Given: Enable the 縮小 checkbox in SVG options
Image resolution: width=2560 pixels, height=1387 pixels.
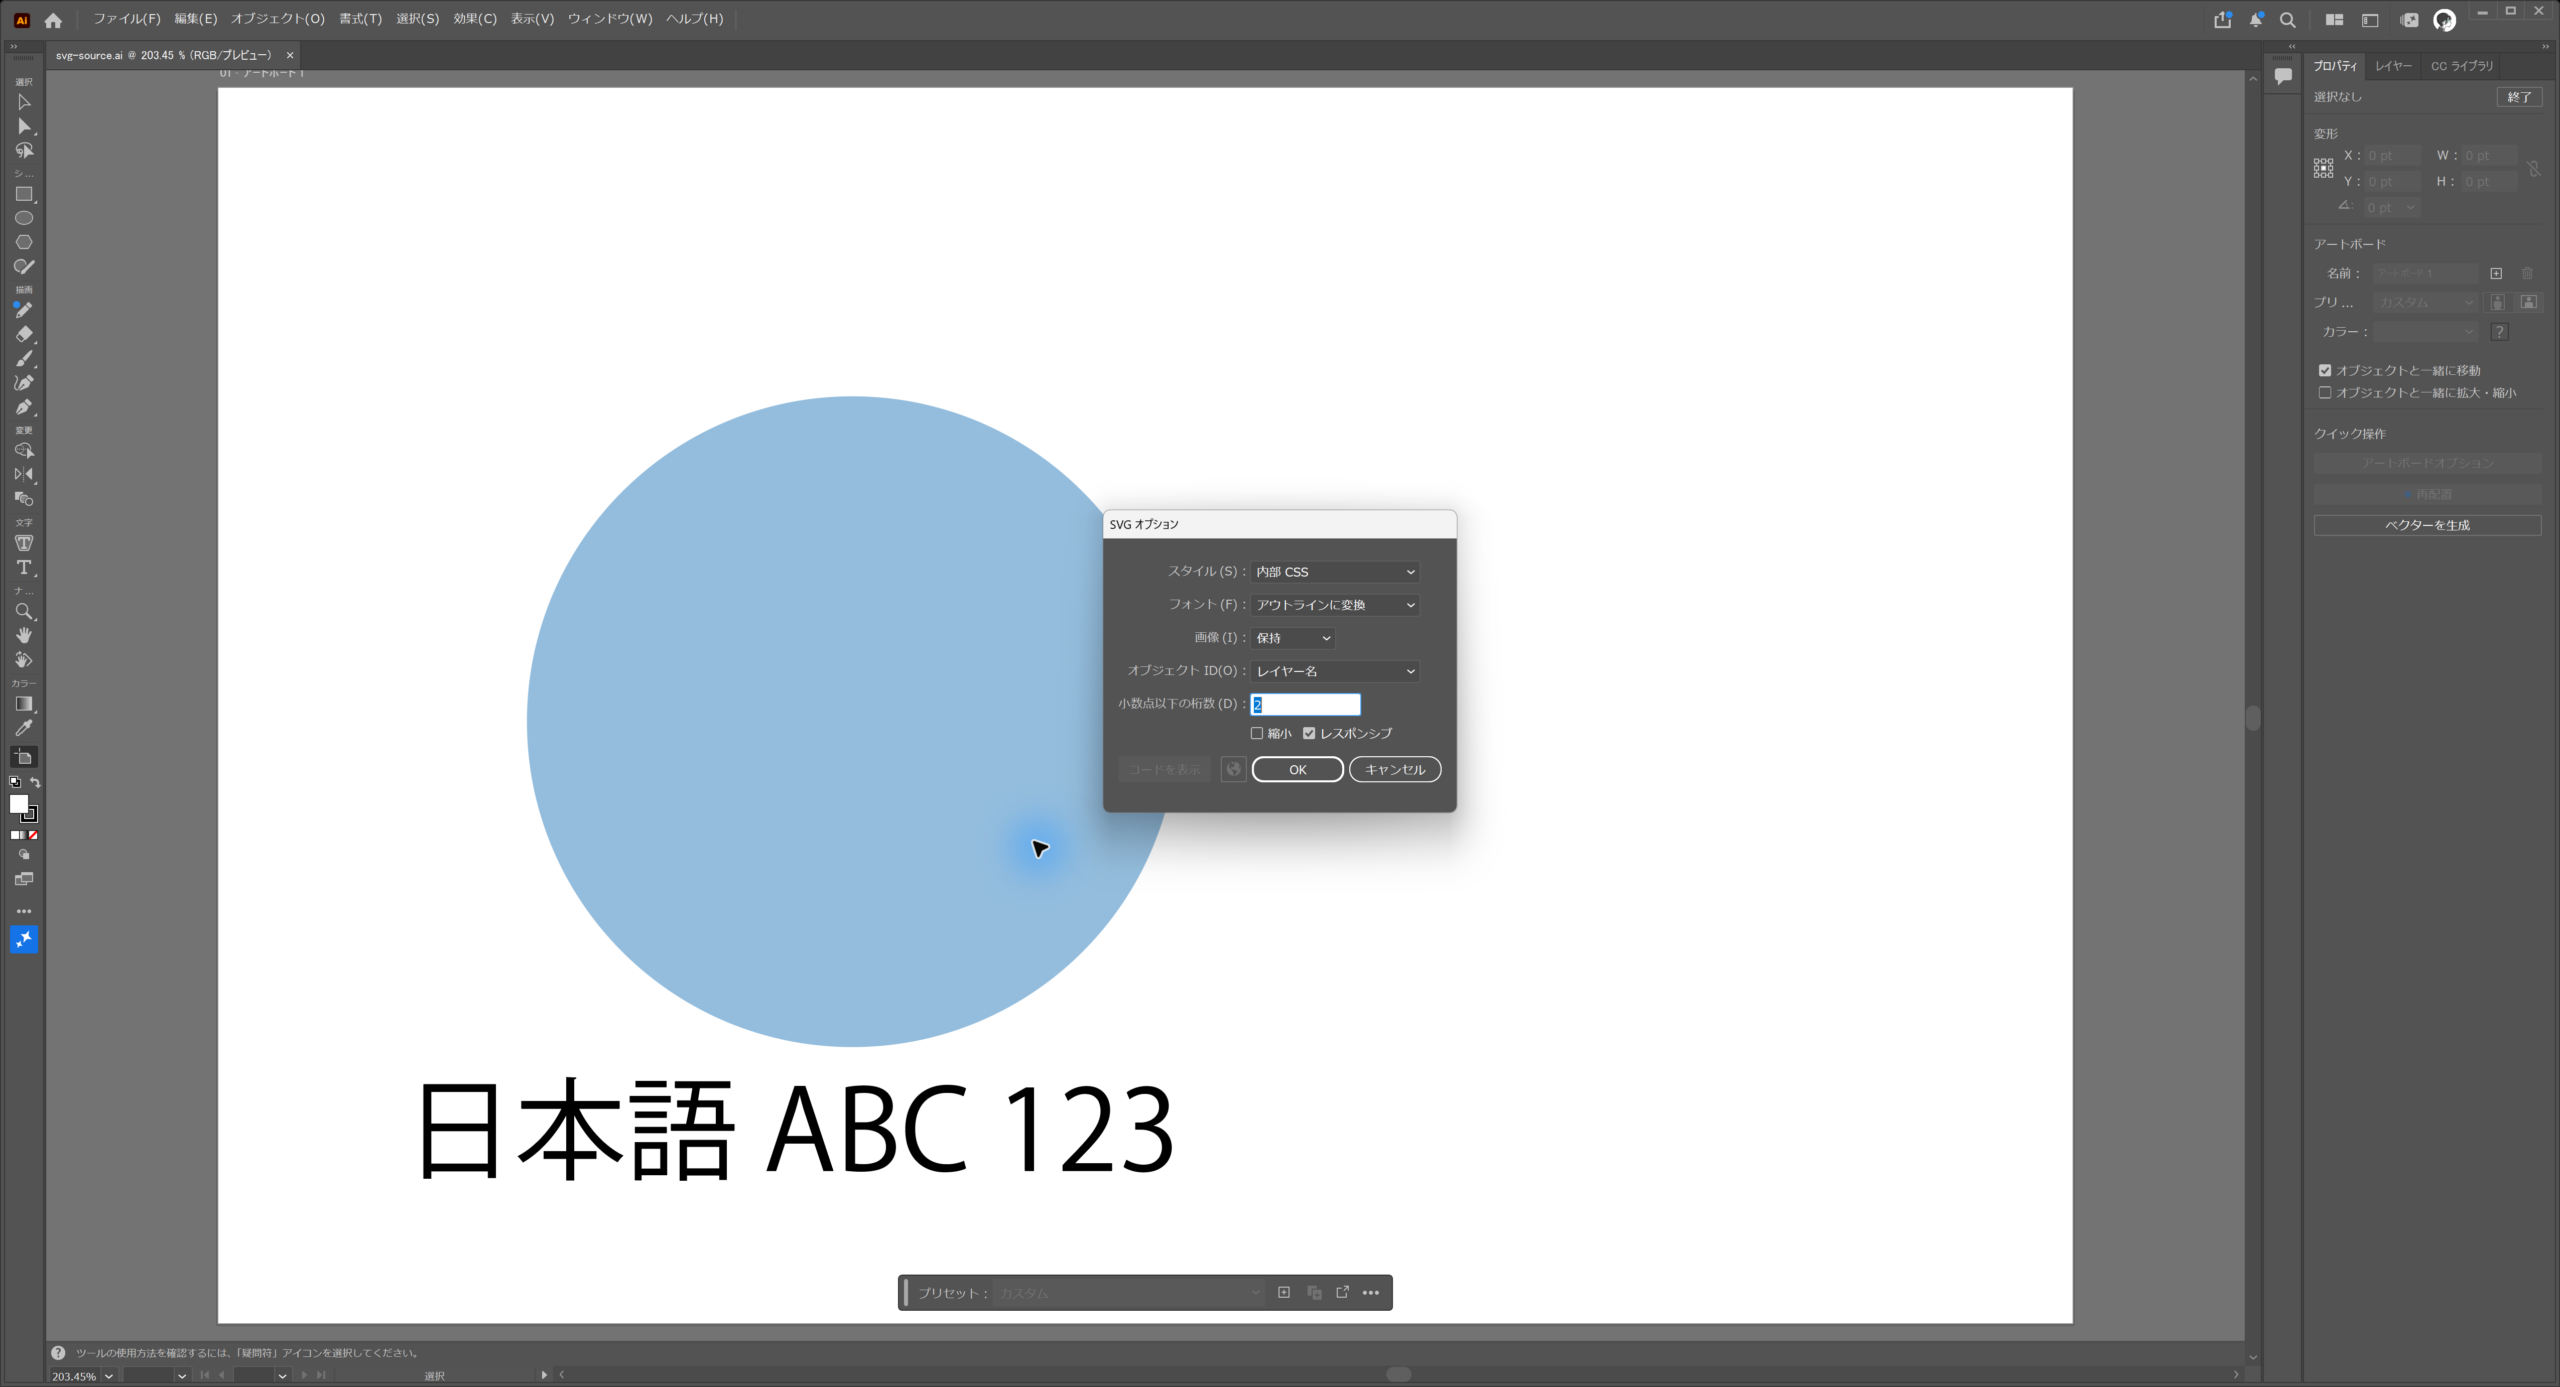Looking at the screenshot, I should (1257, 733).
